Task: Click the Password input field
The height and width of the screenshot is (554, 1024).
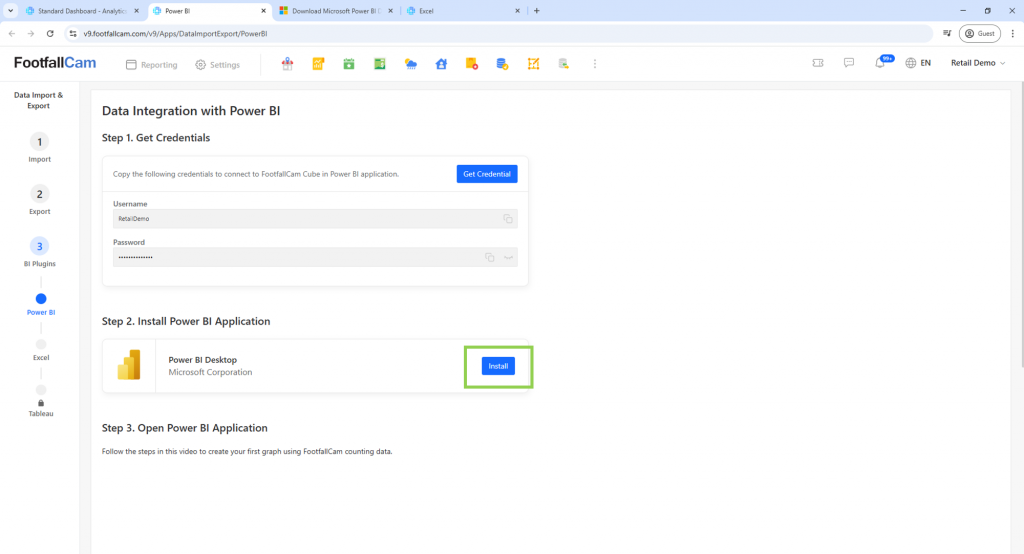Action: pos(315,257)
